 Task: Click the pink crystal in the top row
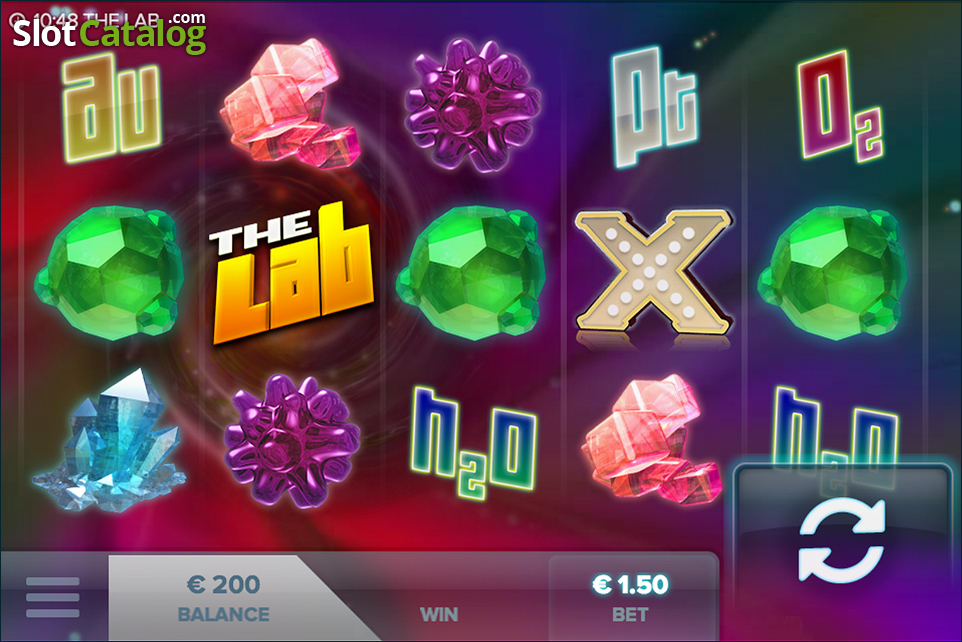tap(290, 103)
